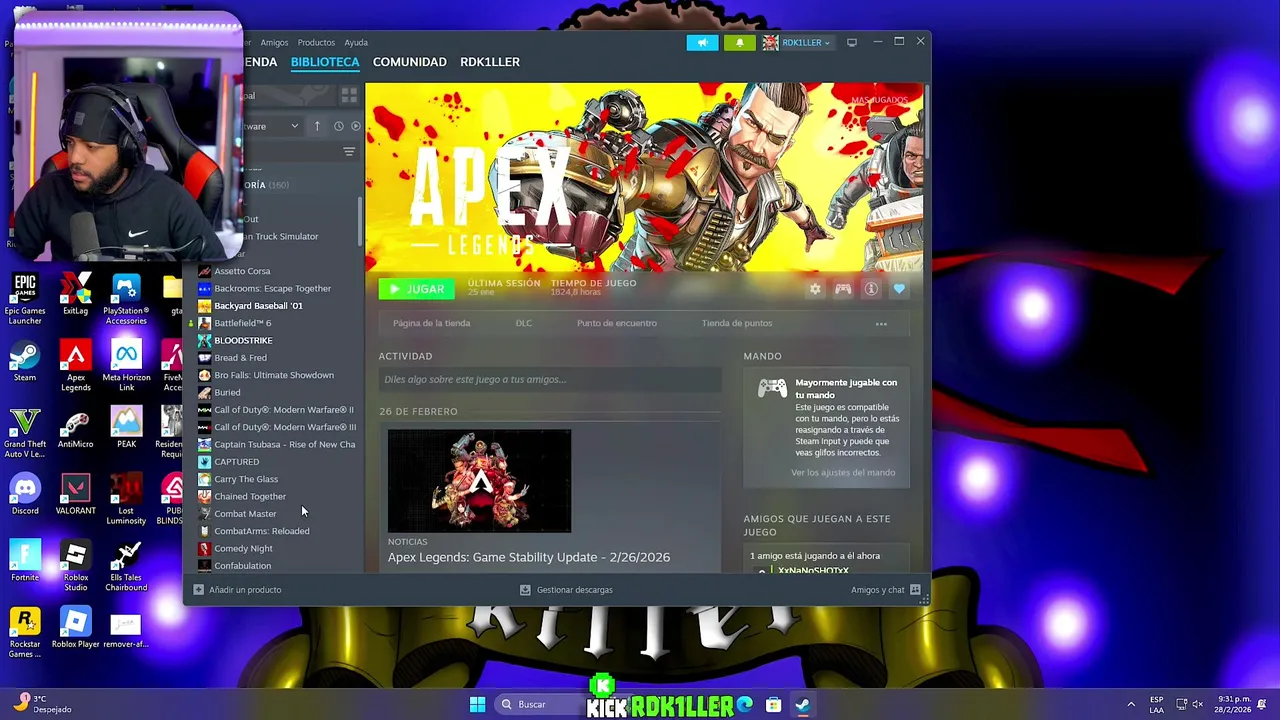Open Gestionar descargas

566,590
